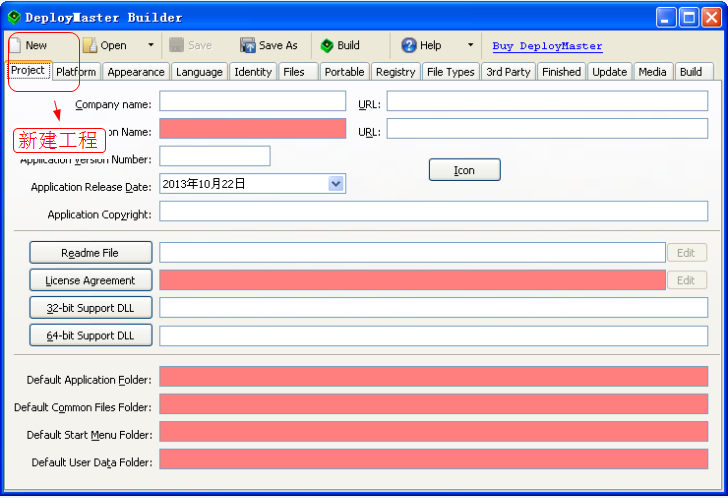Image resolution: width=728 pixels, height=498 pixels.
Task: Switch to the Update tab
Action: coord(610,72)
